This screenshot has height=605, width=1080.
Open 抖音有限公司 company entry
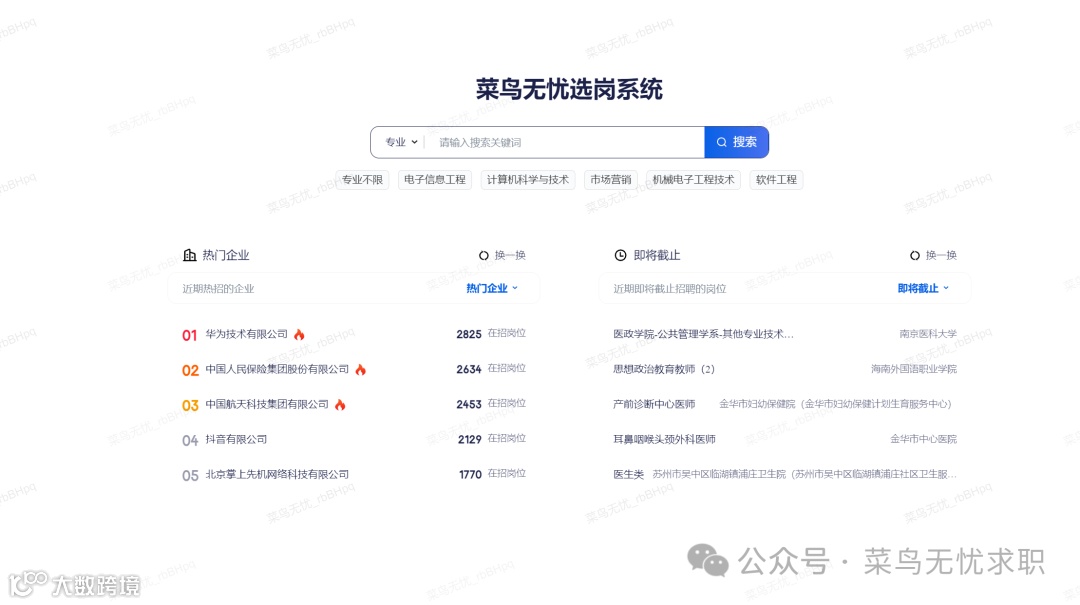tap(236, 439)
